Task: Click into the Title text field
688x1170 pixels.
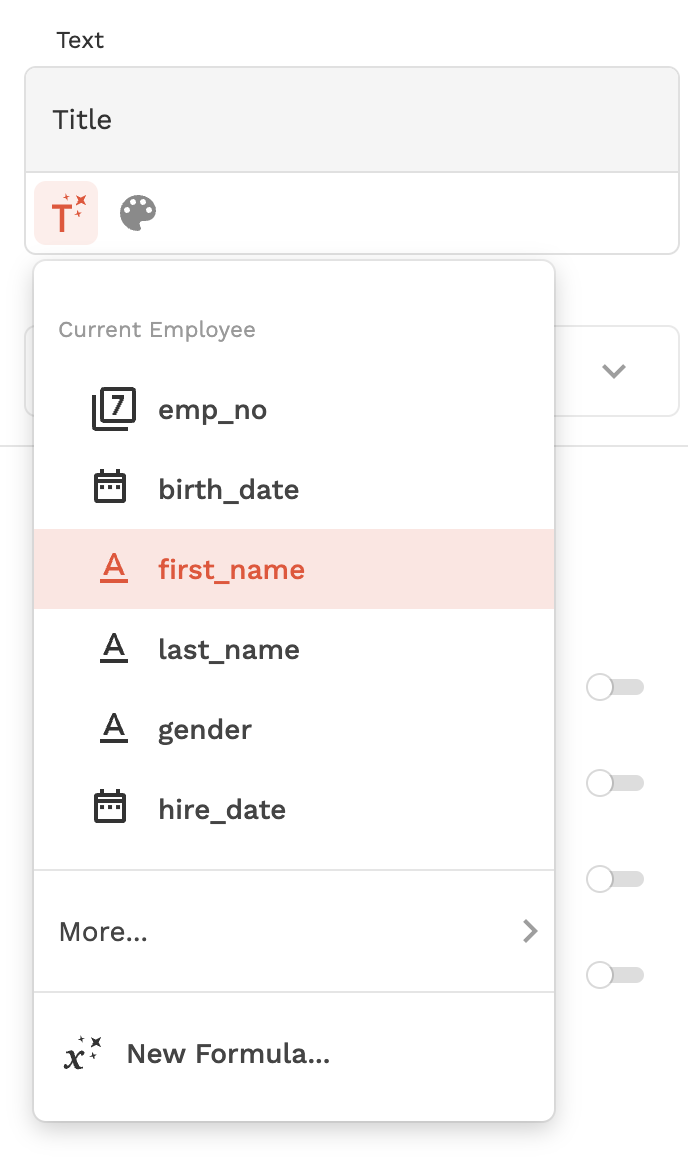Action: 352,120
